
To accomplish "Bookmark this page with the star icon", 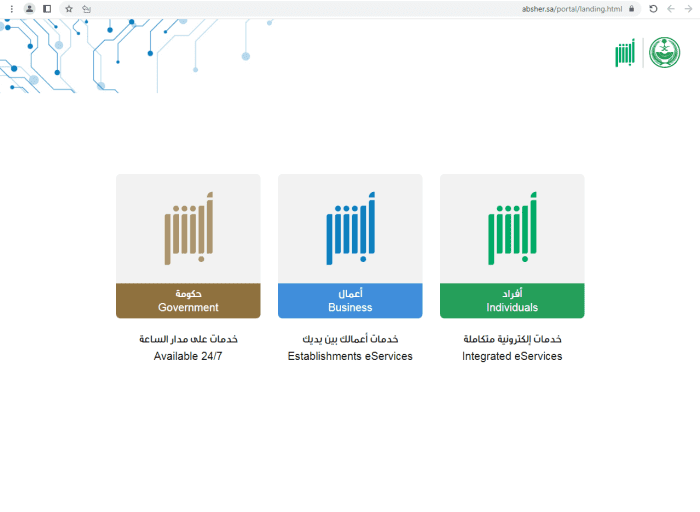I will tap(69, 9).
